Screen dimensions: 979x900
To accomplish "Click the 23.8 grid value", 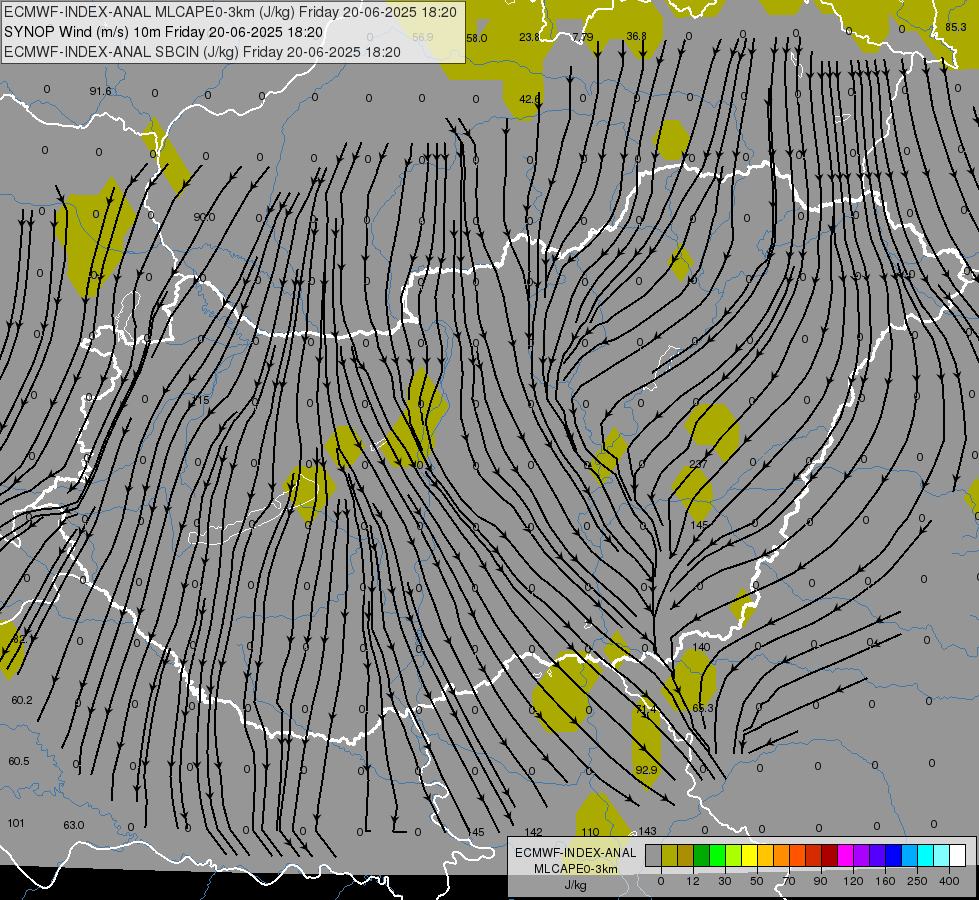I will pyautogui.click(x=529, y=37).
